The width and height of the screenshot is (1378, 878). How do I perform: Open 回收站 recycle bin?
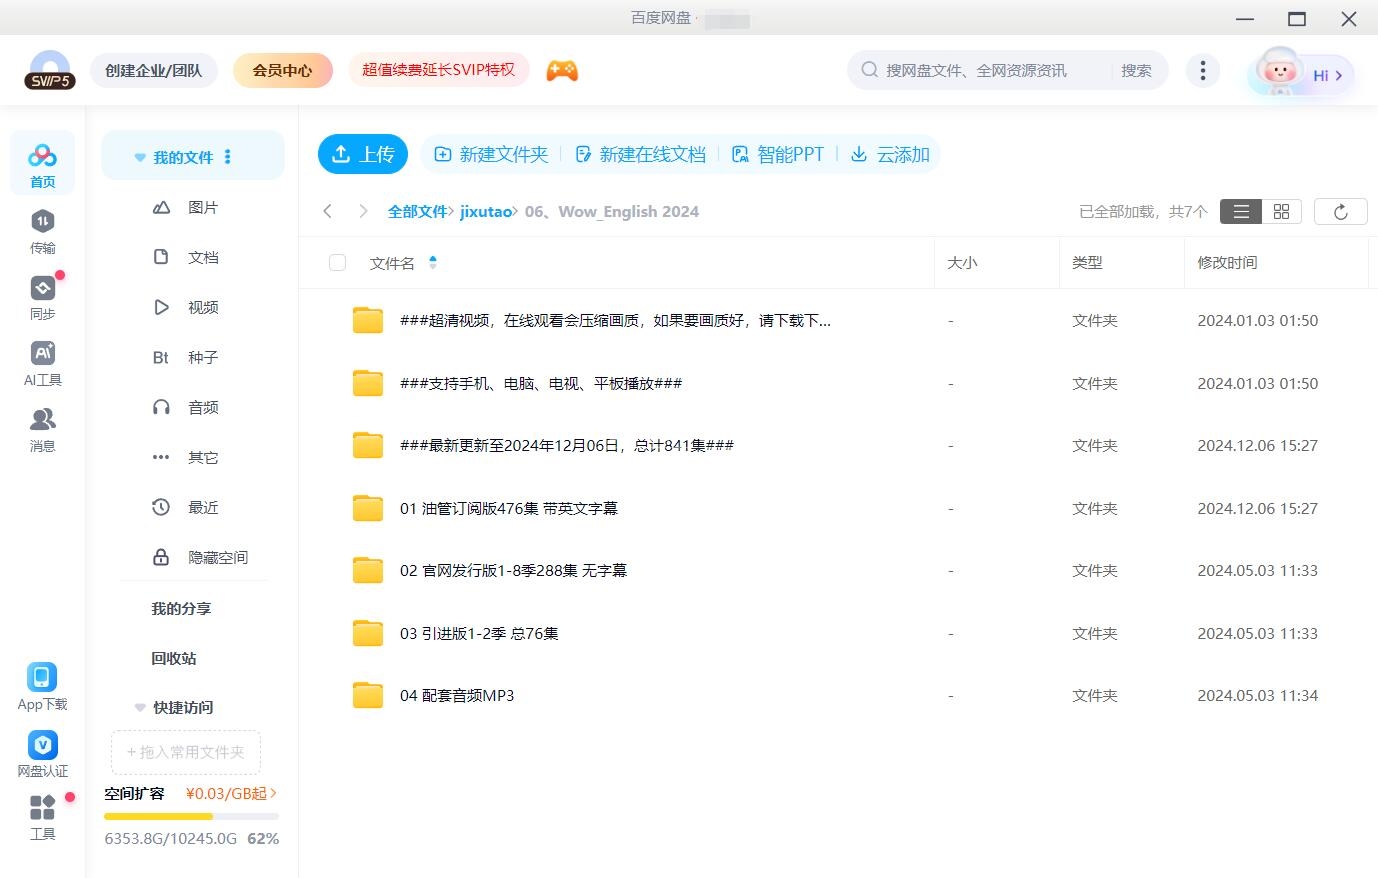click(174, 658)
